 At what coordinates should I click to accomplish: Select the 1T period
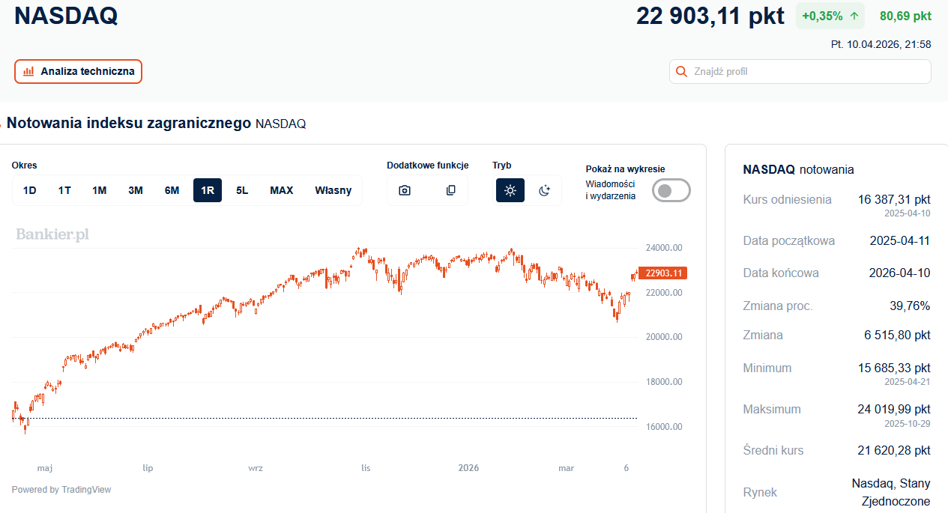65,190
